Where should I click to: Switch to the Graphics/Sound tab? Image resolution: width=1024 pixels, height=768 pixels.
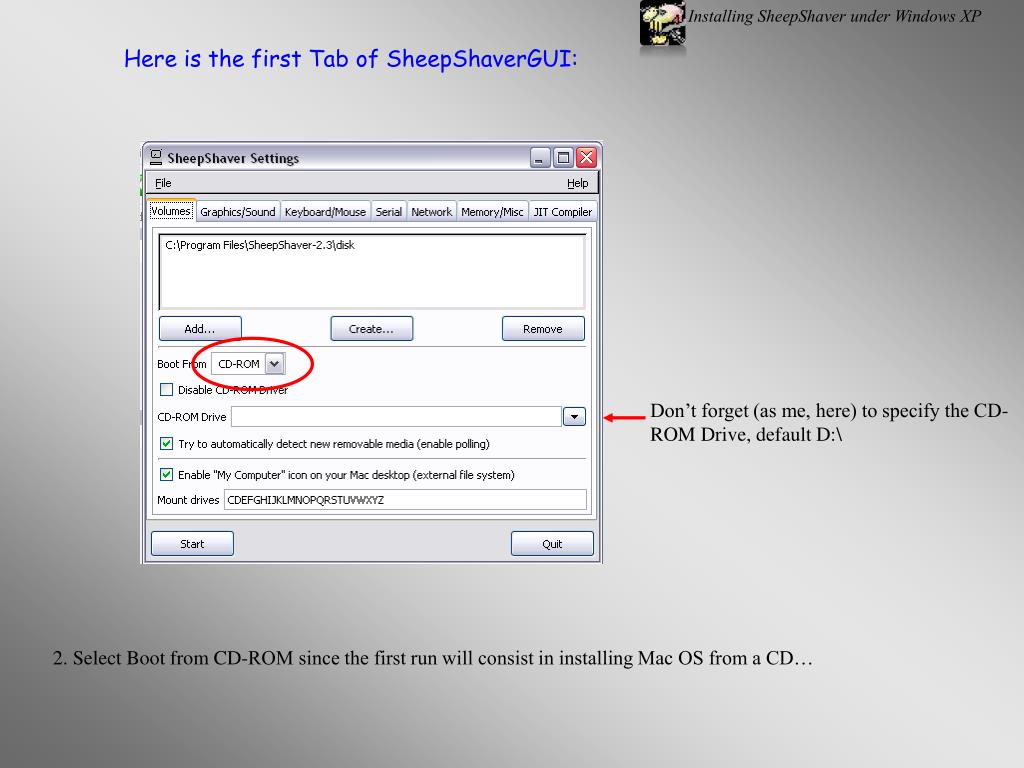(238, 212)
